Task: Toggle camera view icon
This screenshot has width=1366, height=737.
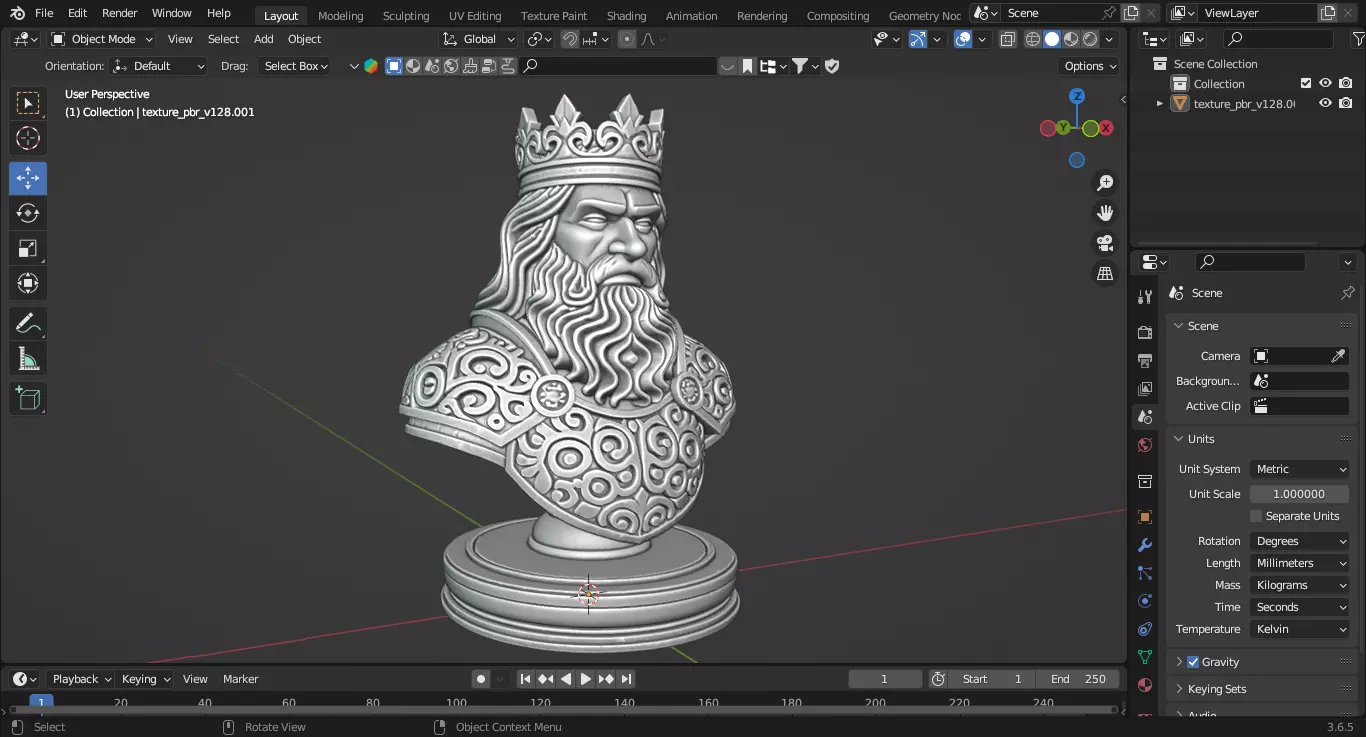Action: [1105, 243]
